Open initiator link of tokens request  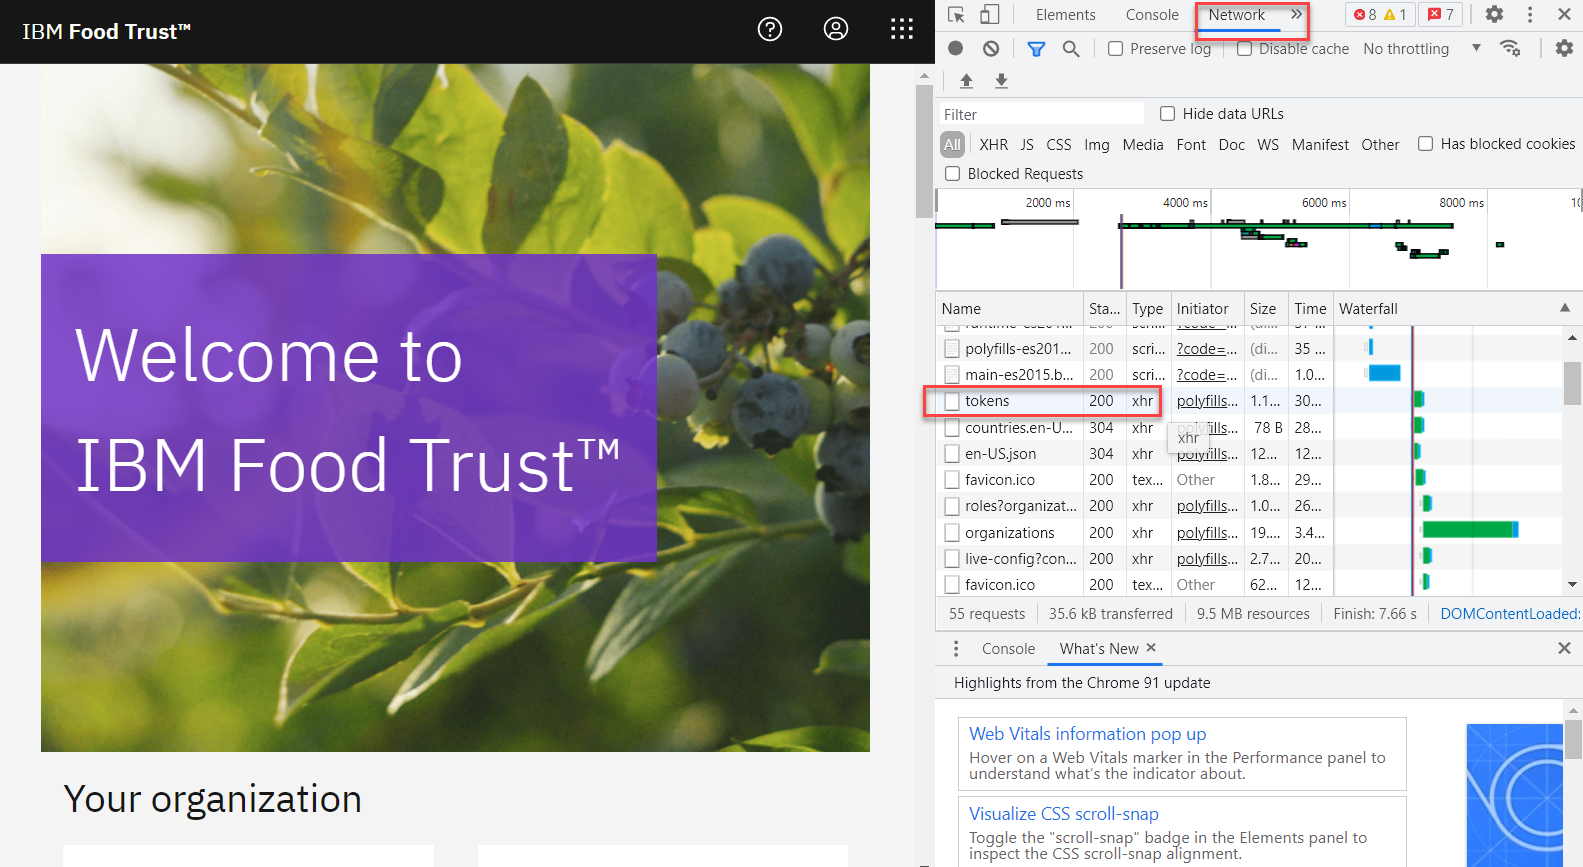pyautogui.click(x=1207, y=401)
